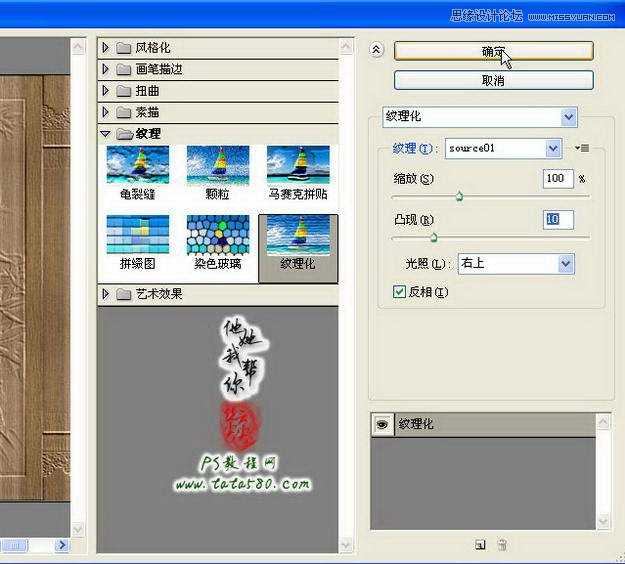Viewport: 625px width, 564px height.
Task: Expand the 画笔描边 filter folder
Action: (x=105, y=69)
